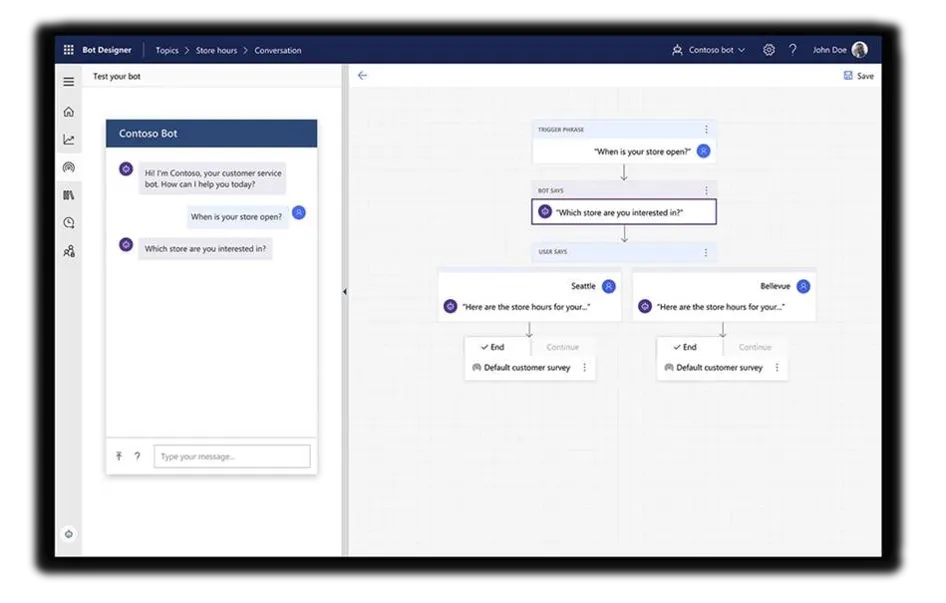Open Trigger Phrase node options menu
The image size is (946, 603).
point(706,129)
